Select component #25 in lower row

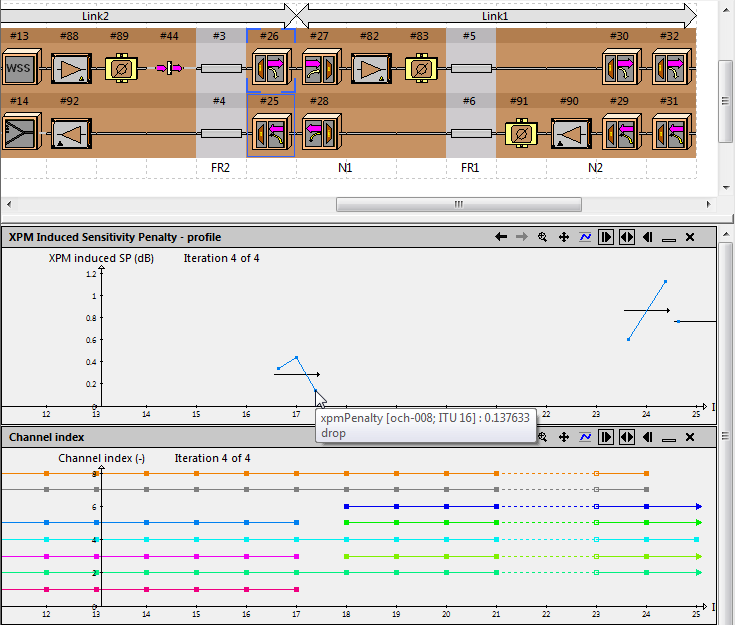[x=271, y=132]
